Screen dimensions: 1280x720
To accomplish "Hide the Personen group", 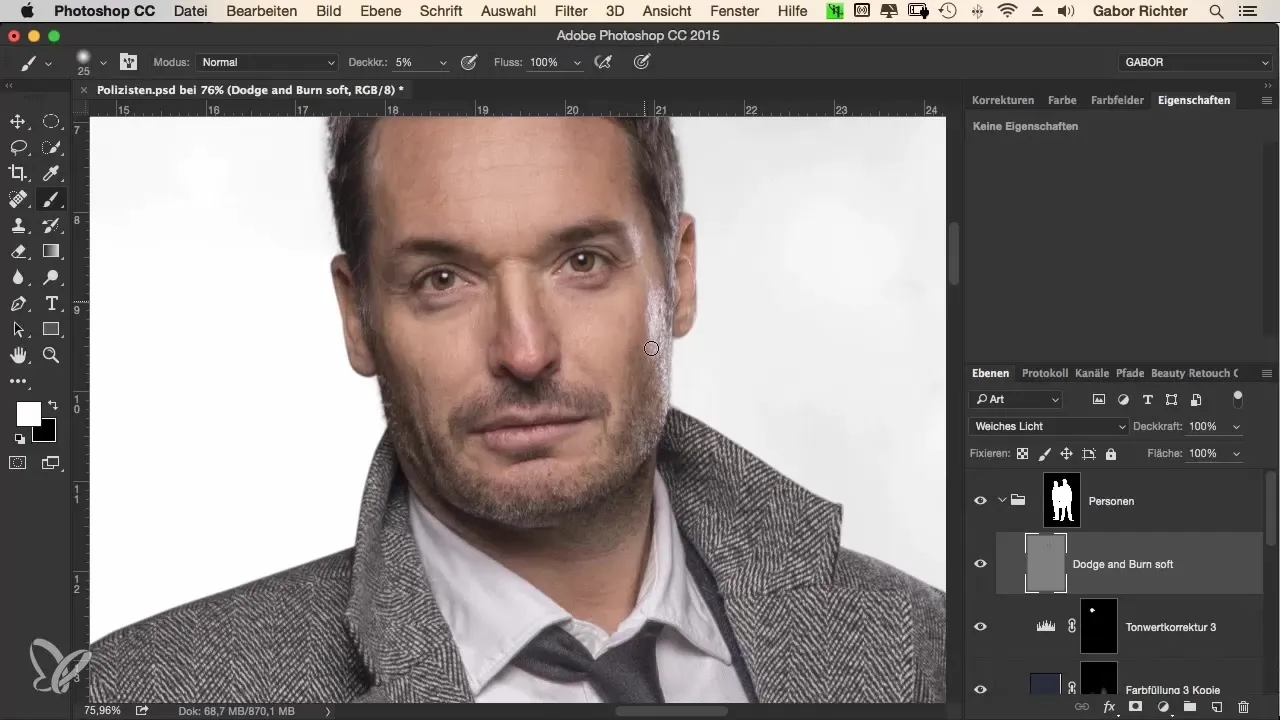I will pos(980,501).
